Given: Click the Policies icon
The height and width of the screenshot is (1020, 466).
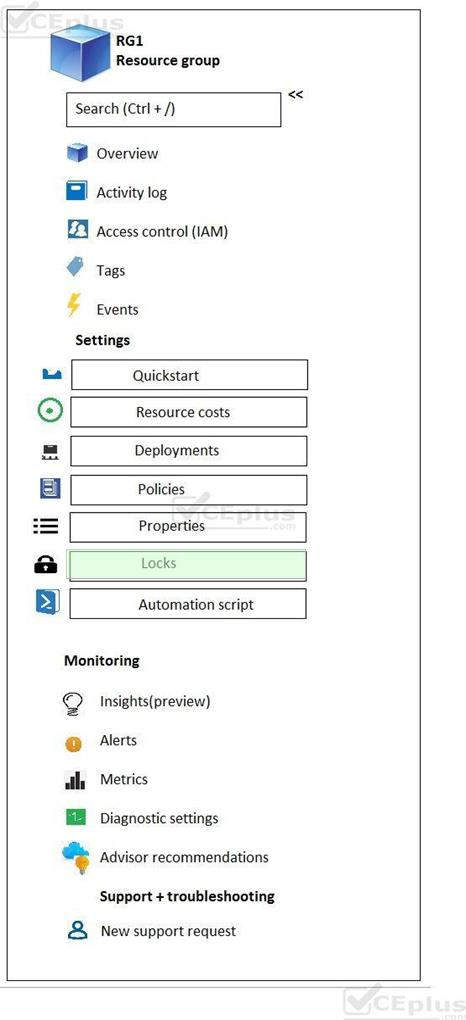Looking at the screenshot, I should pyautogui.click(x=50, y=488).
